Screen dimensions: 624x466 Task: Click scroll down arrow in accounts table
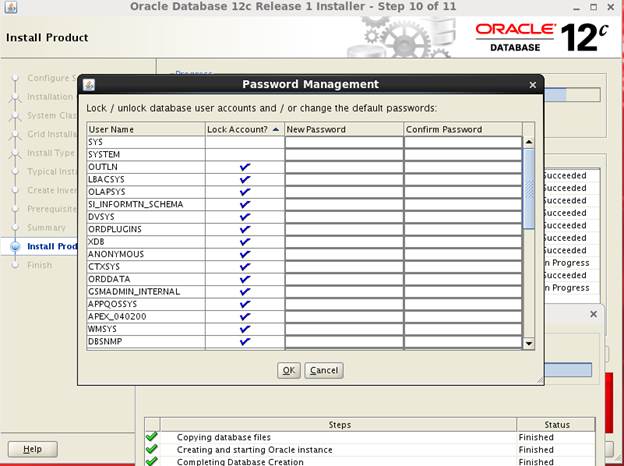coord(528,343)
